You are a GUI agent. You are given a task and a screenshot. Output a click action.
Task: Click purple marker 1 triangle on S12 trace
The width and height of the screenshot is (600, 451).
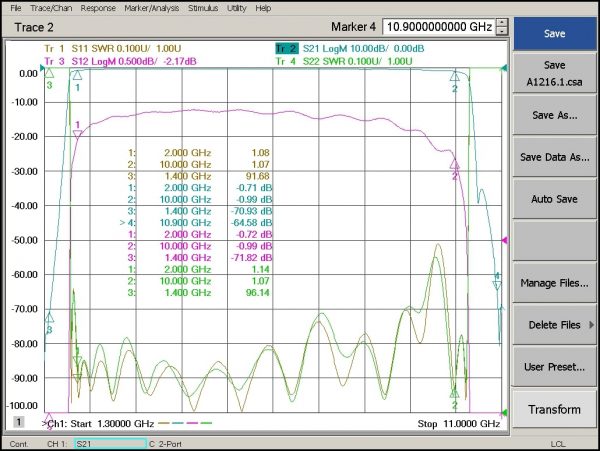[77, 134]
